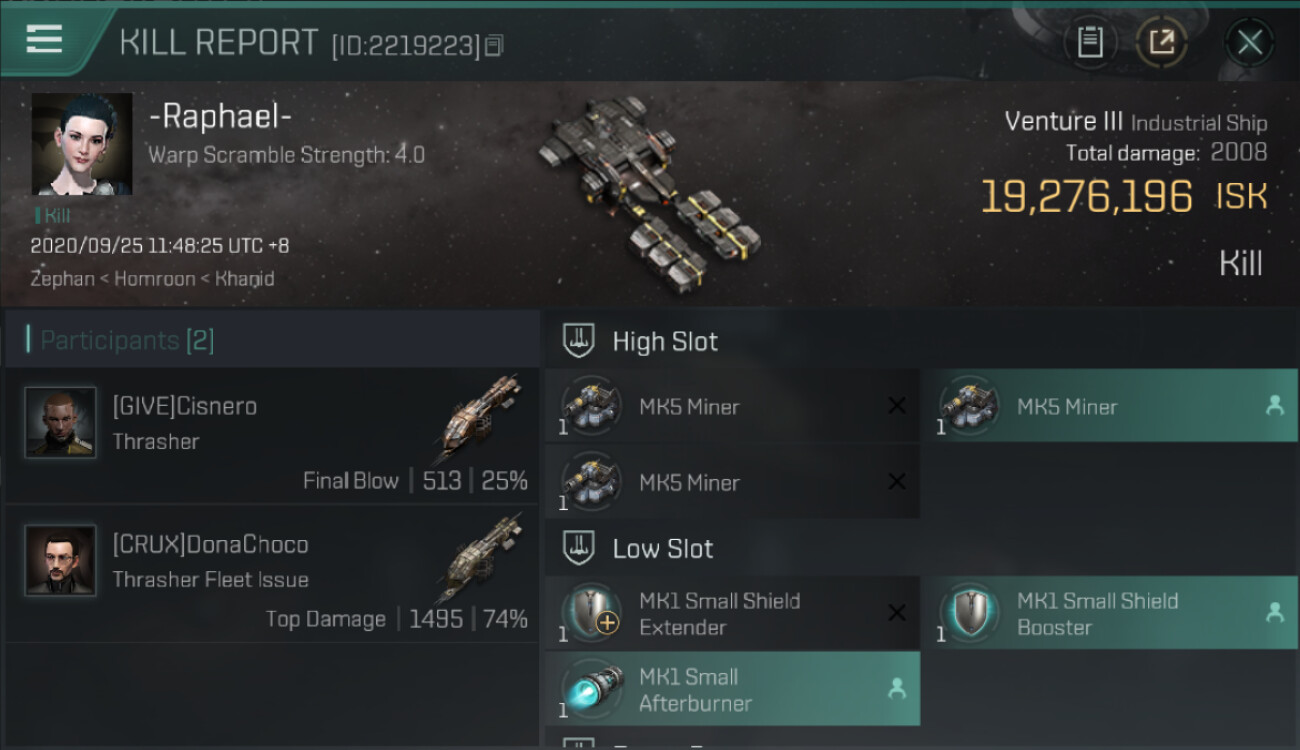Viewport: 1300px width, 750px height.
Task: Open DonaChoco's pilot portrait
Action: (x=61, y=560)
